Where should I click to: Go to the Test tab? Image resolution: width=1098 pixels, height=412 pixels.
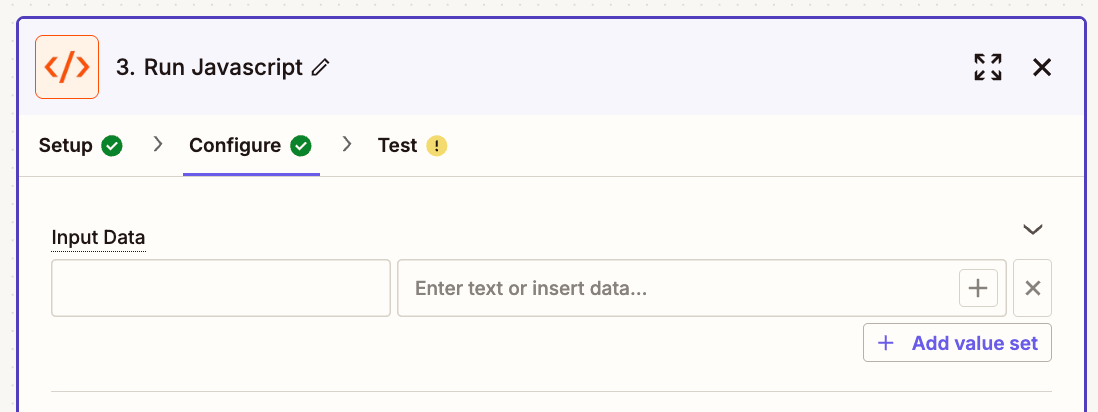pyautogui.click(x=412, y=146)
